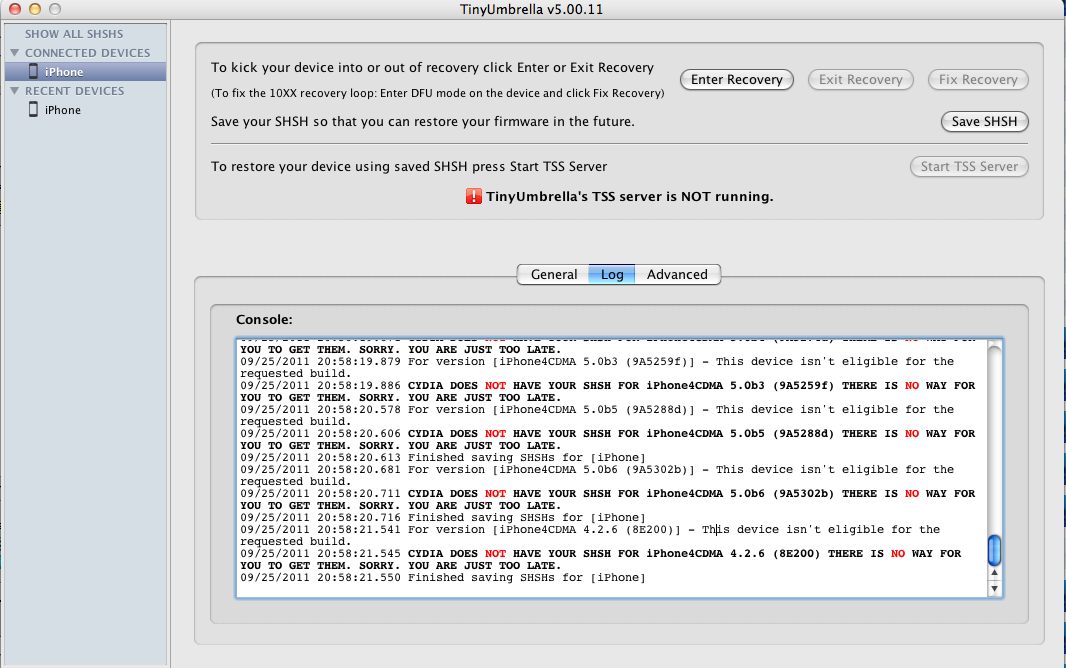The width and height of the screenshot is (1066, 668).
Task: Click the console scroll up arrow
Action: (x=994, y=574)
